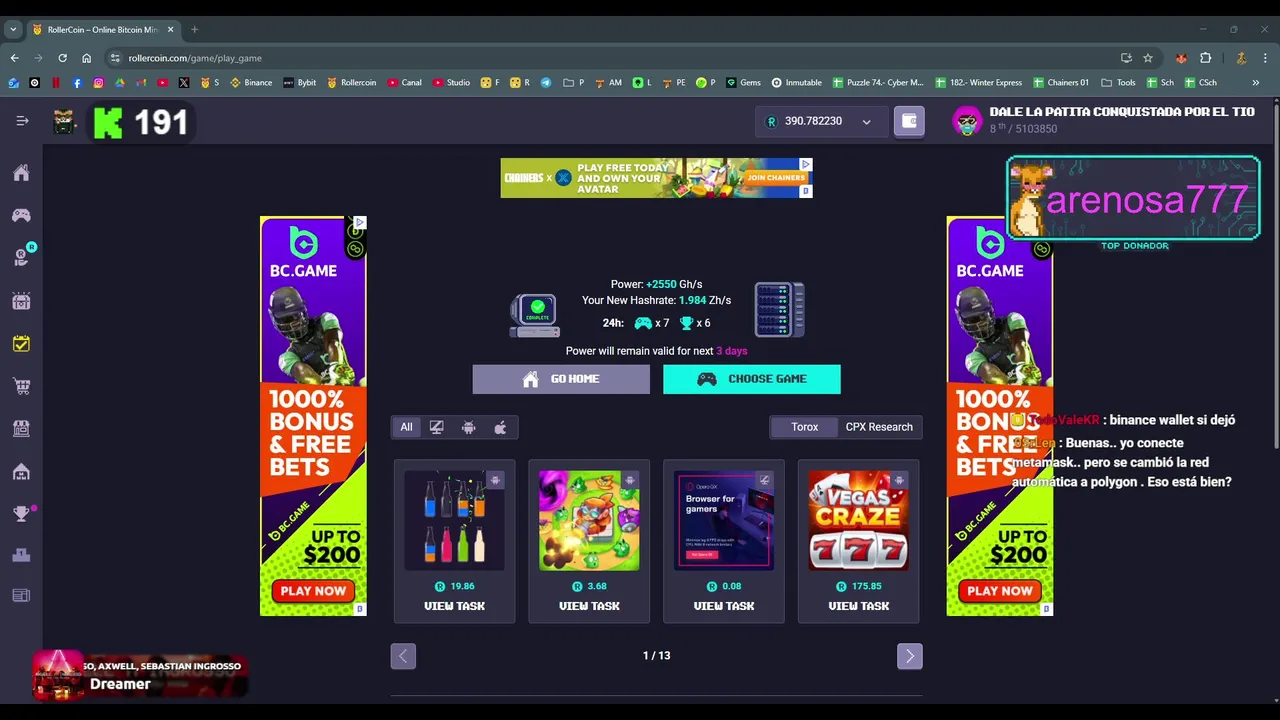
Task: Open the Facebook bookmark icon
Action: pos(77,82)
